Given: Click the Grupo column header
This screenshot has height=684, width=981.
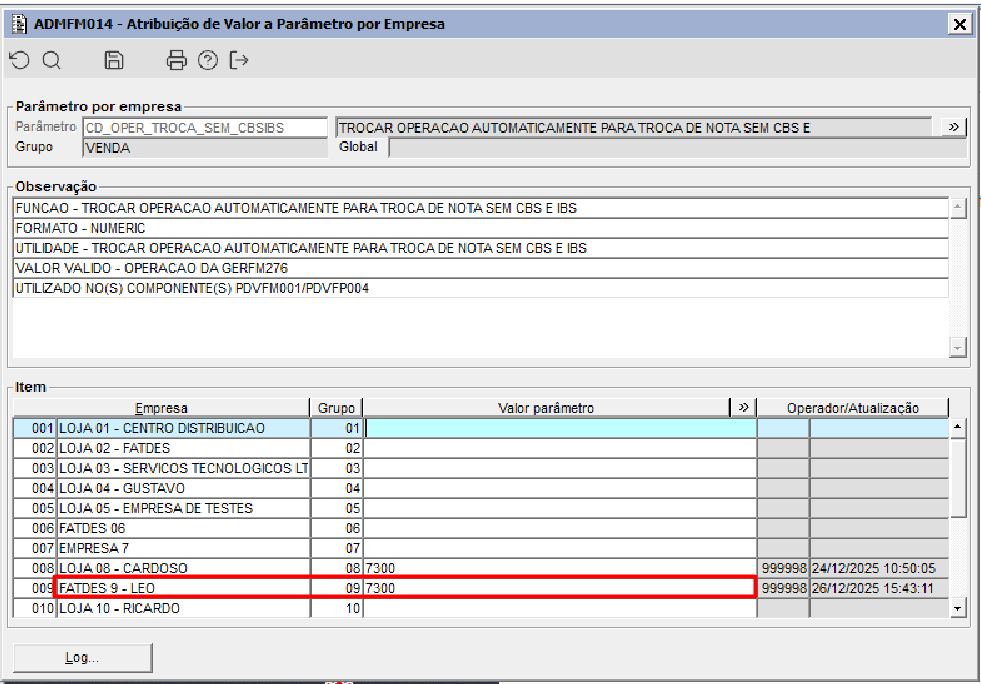Looking at the screenshot, I should tap(336, 408).
